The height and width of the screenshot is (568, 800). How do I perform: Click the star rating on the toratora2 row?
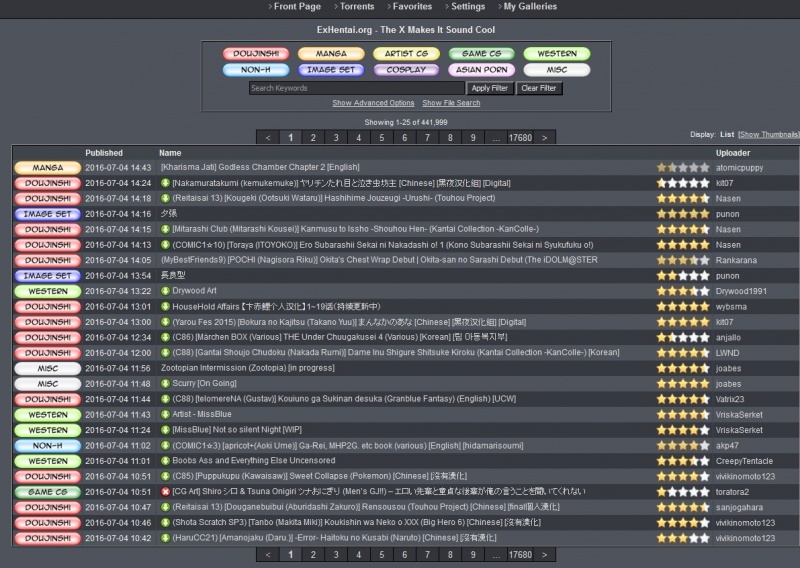click(x=683, y=492)
